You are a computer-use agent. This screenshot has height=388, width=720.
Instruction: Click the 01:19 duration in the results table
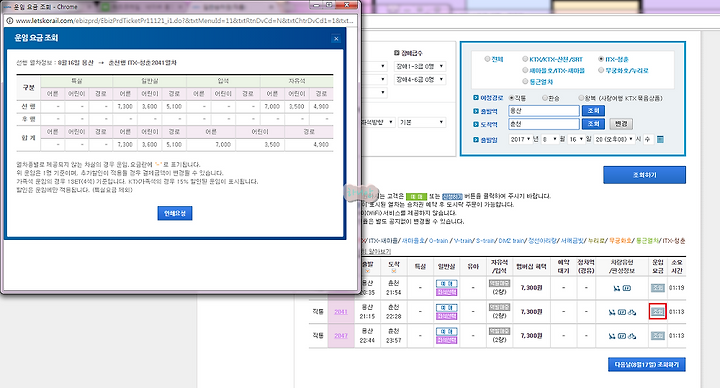[x=676, y=288]
